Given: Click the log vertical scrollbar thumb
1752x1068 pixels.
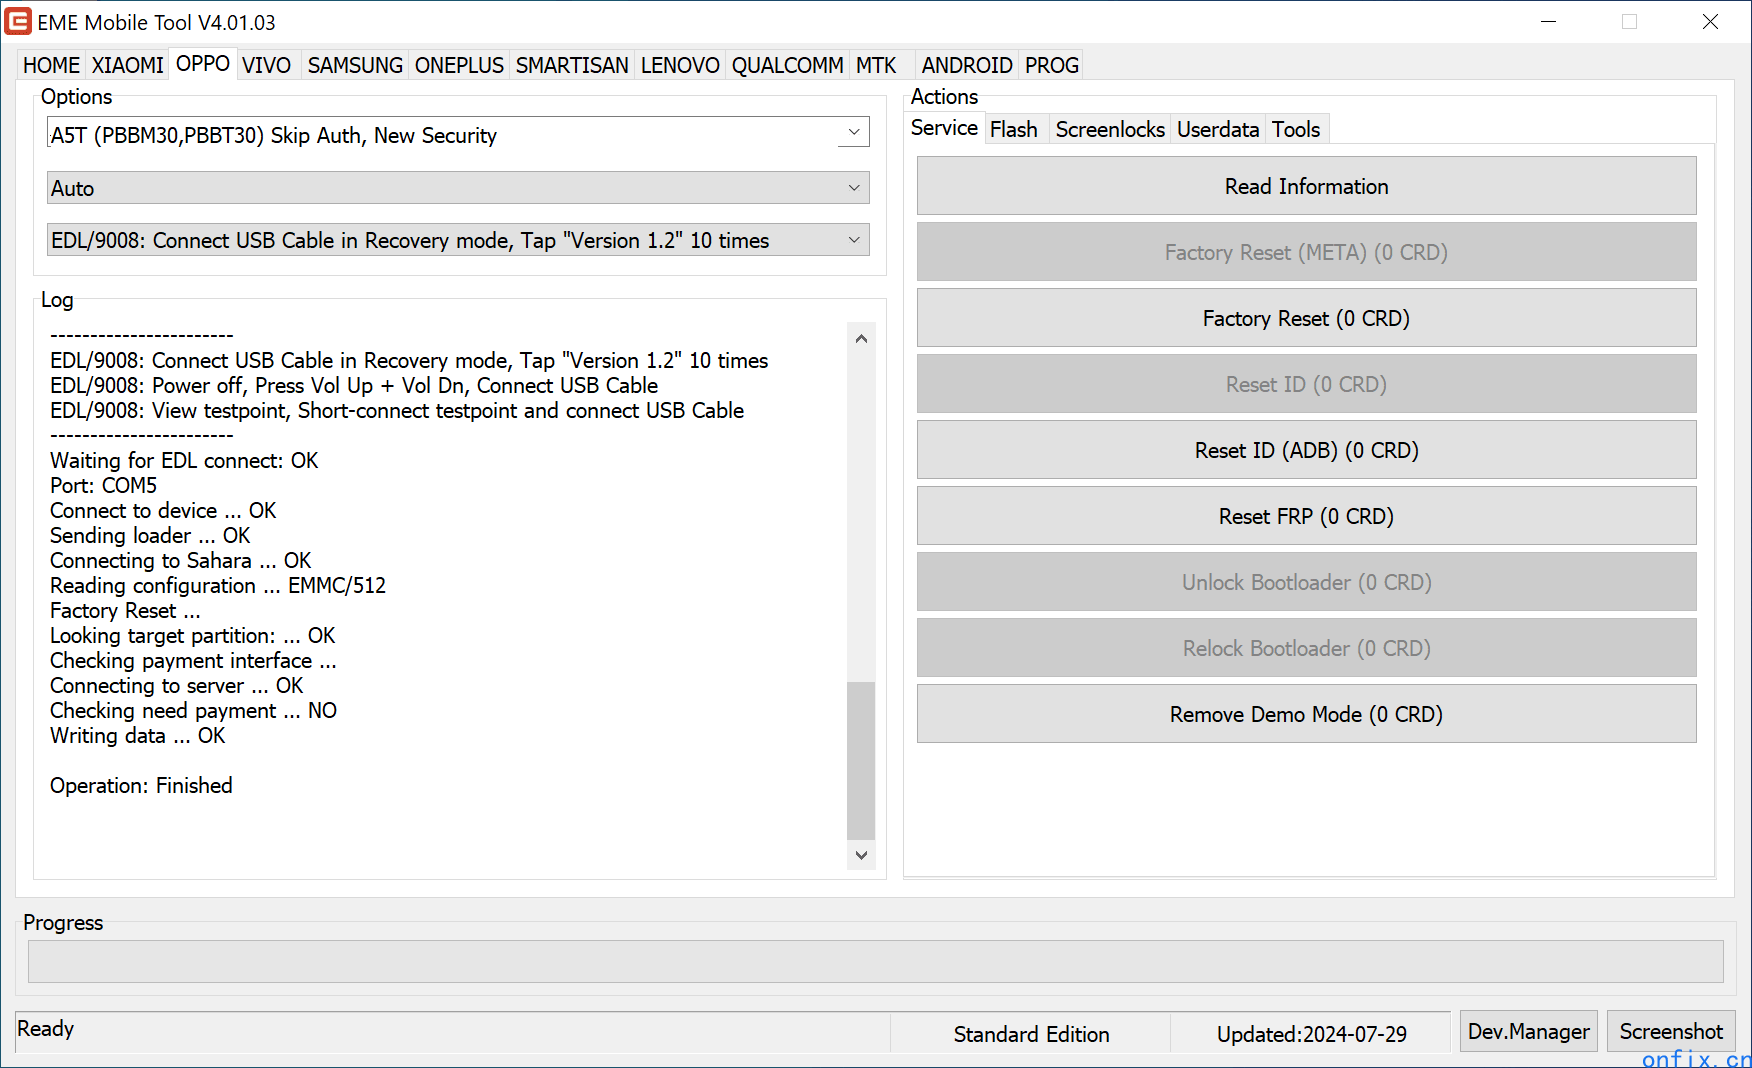Looking at the screenshot, I should click(861, 760).
